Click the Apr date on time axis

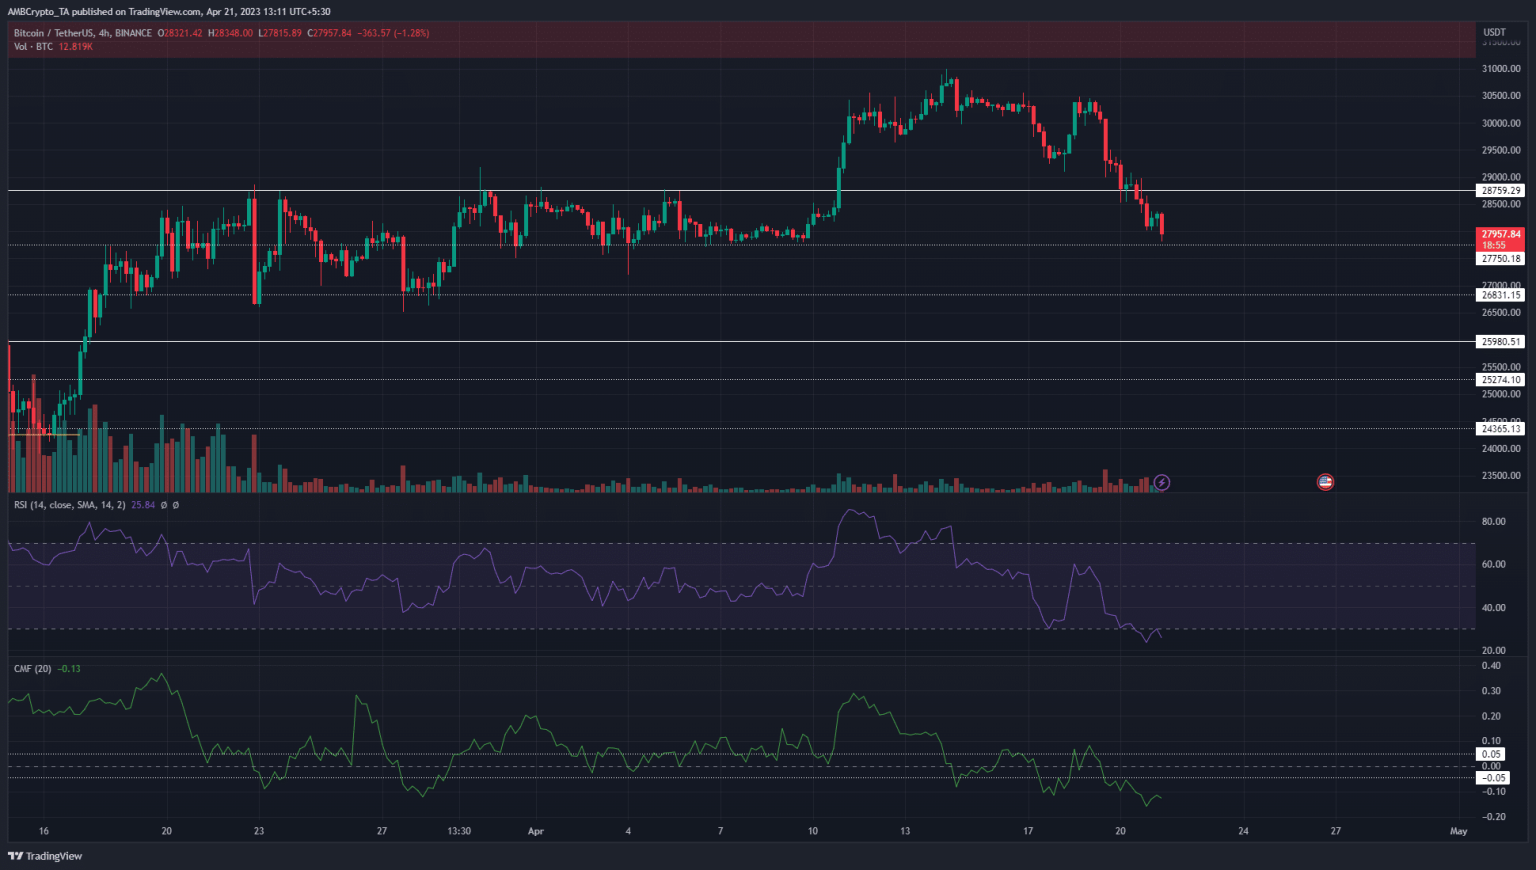pos(535,831)
